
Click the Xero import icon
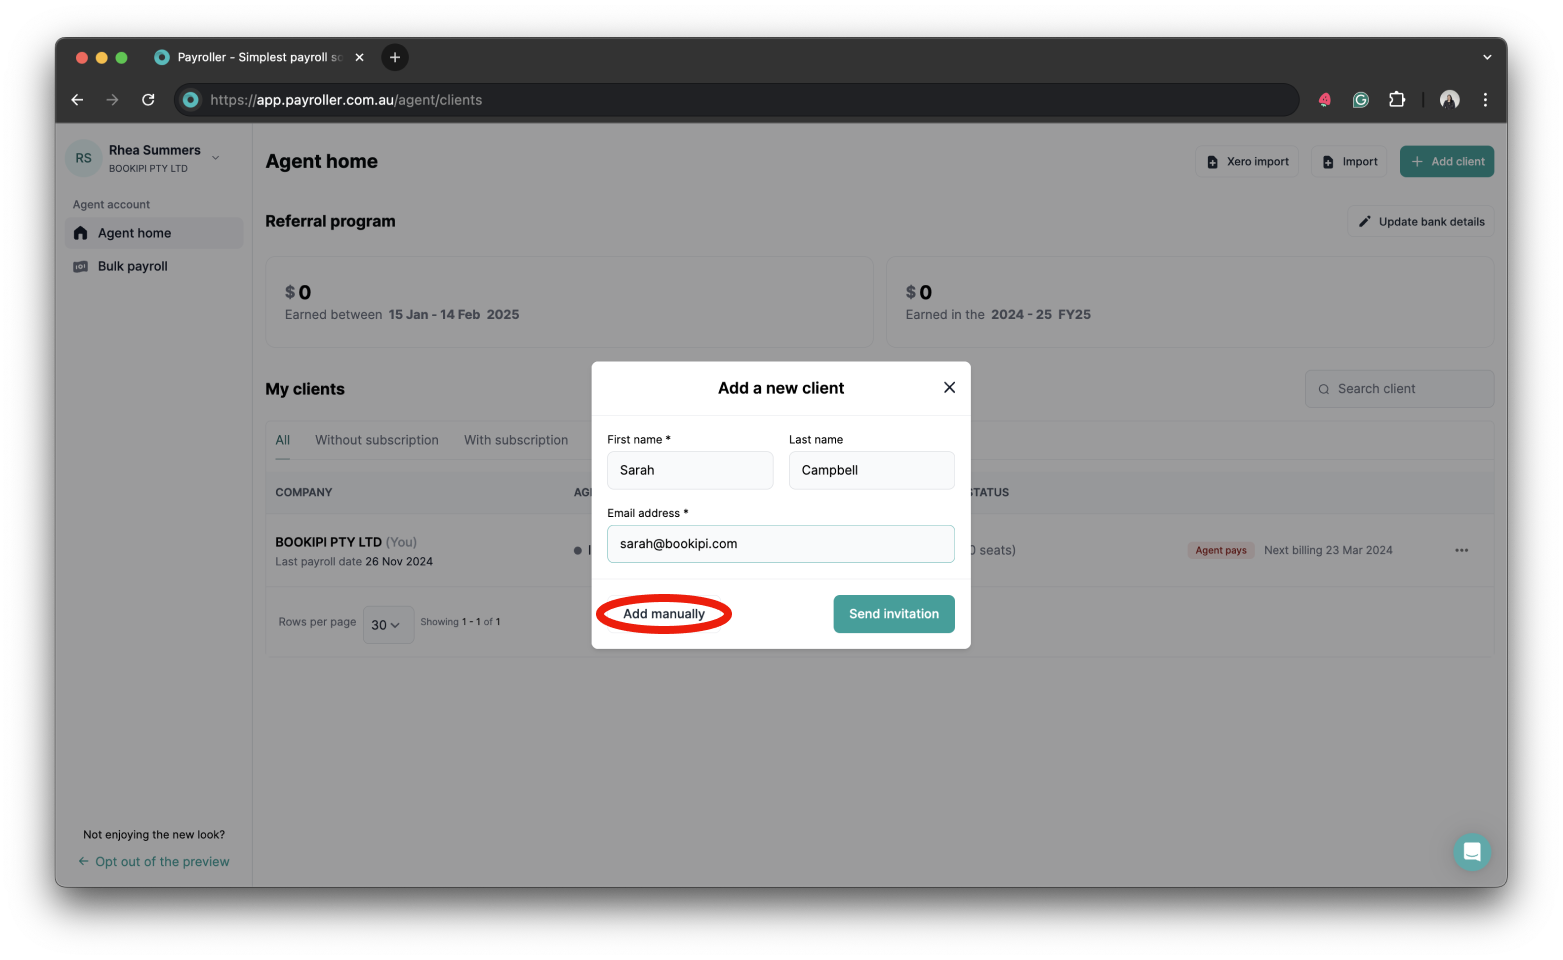pyautogui.click(x=1210, y=161)
